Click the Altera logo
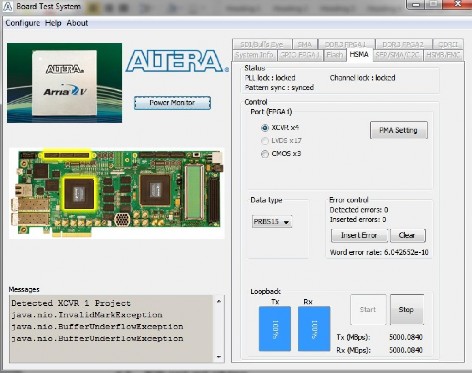 177,61
